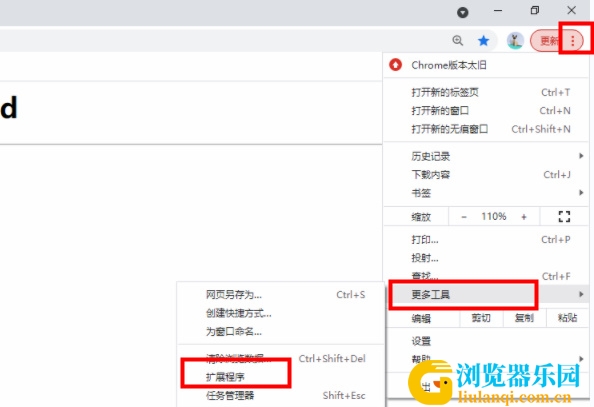
Task: Click the 复制 button in edit row
Action: pos(524,318)
